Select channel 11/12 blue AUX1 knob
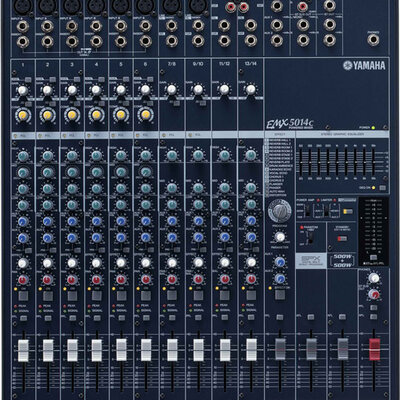Viewport: 400px width, 400px height. coord(224,221)
